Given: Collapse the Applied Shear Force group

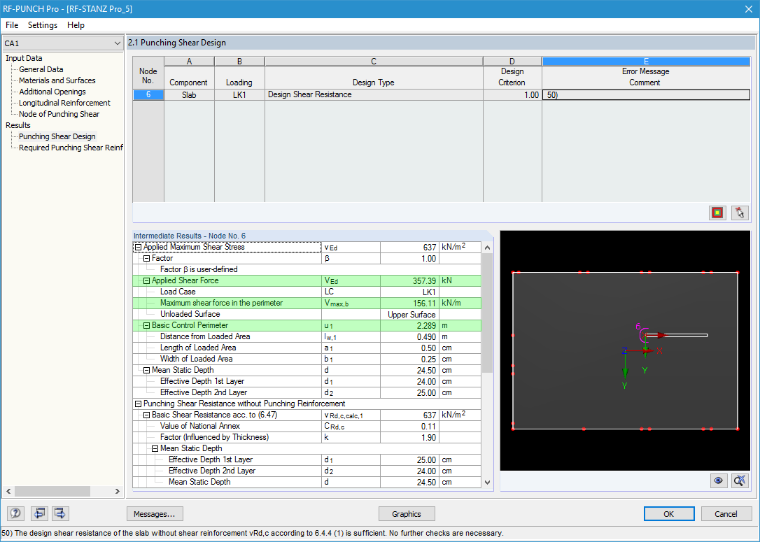Looking at the screenshot, I should tap(146, 281).
